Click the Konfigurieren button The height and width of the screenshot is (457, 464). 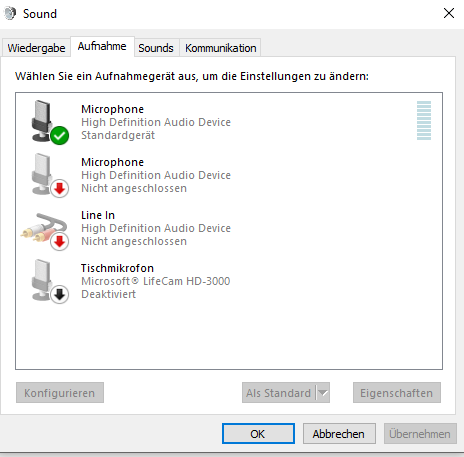60,393
